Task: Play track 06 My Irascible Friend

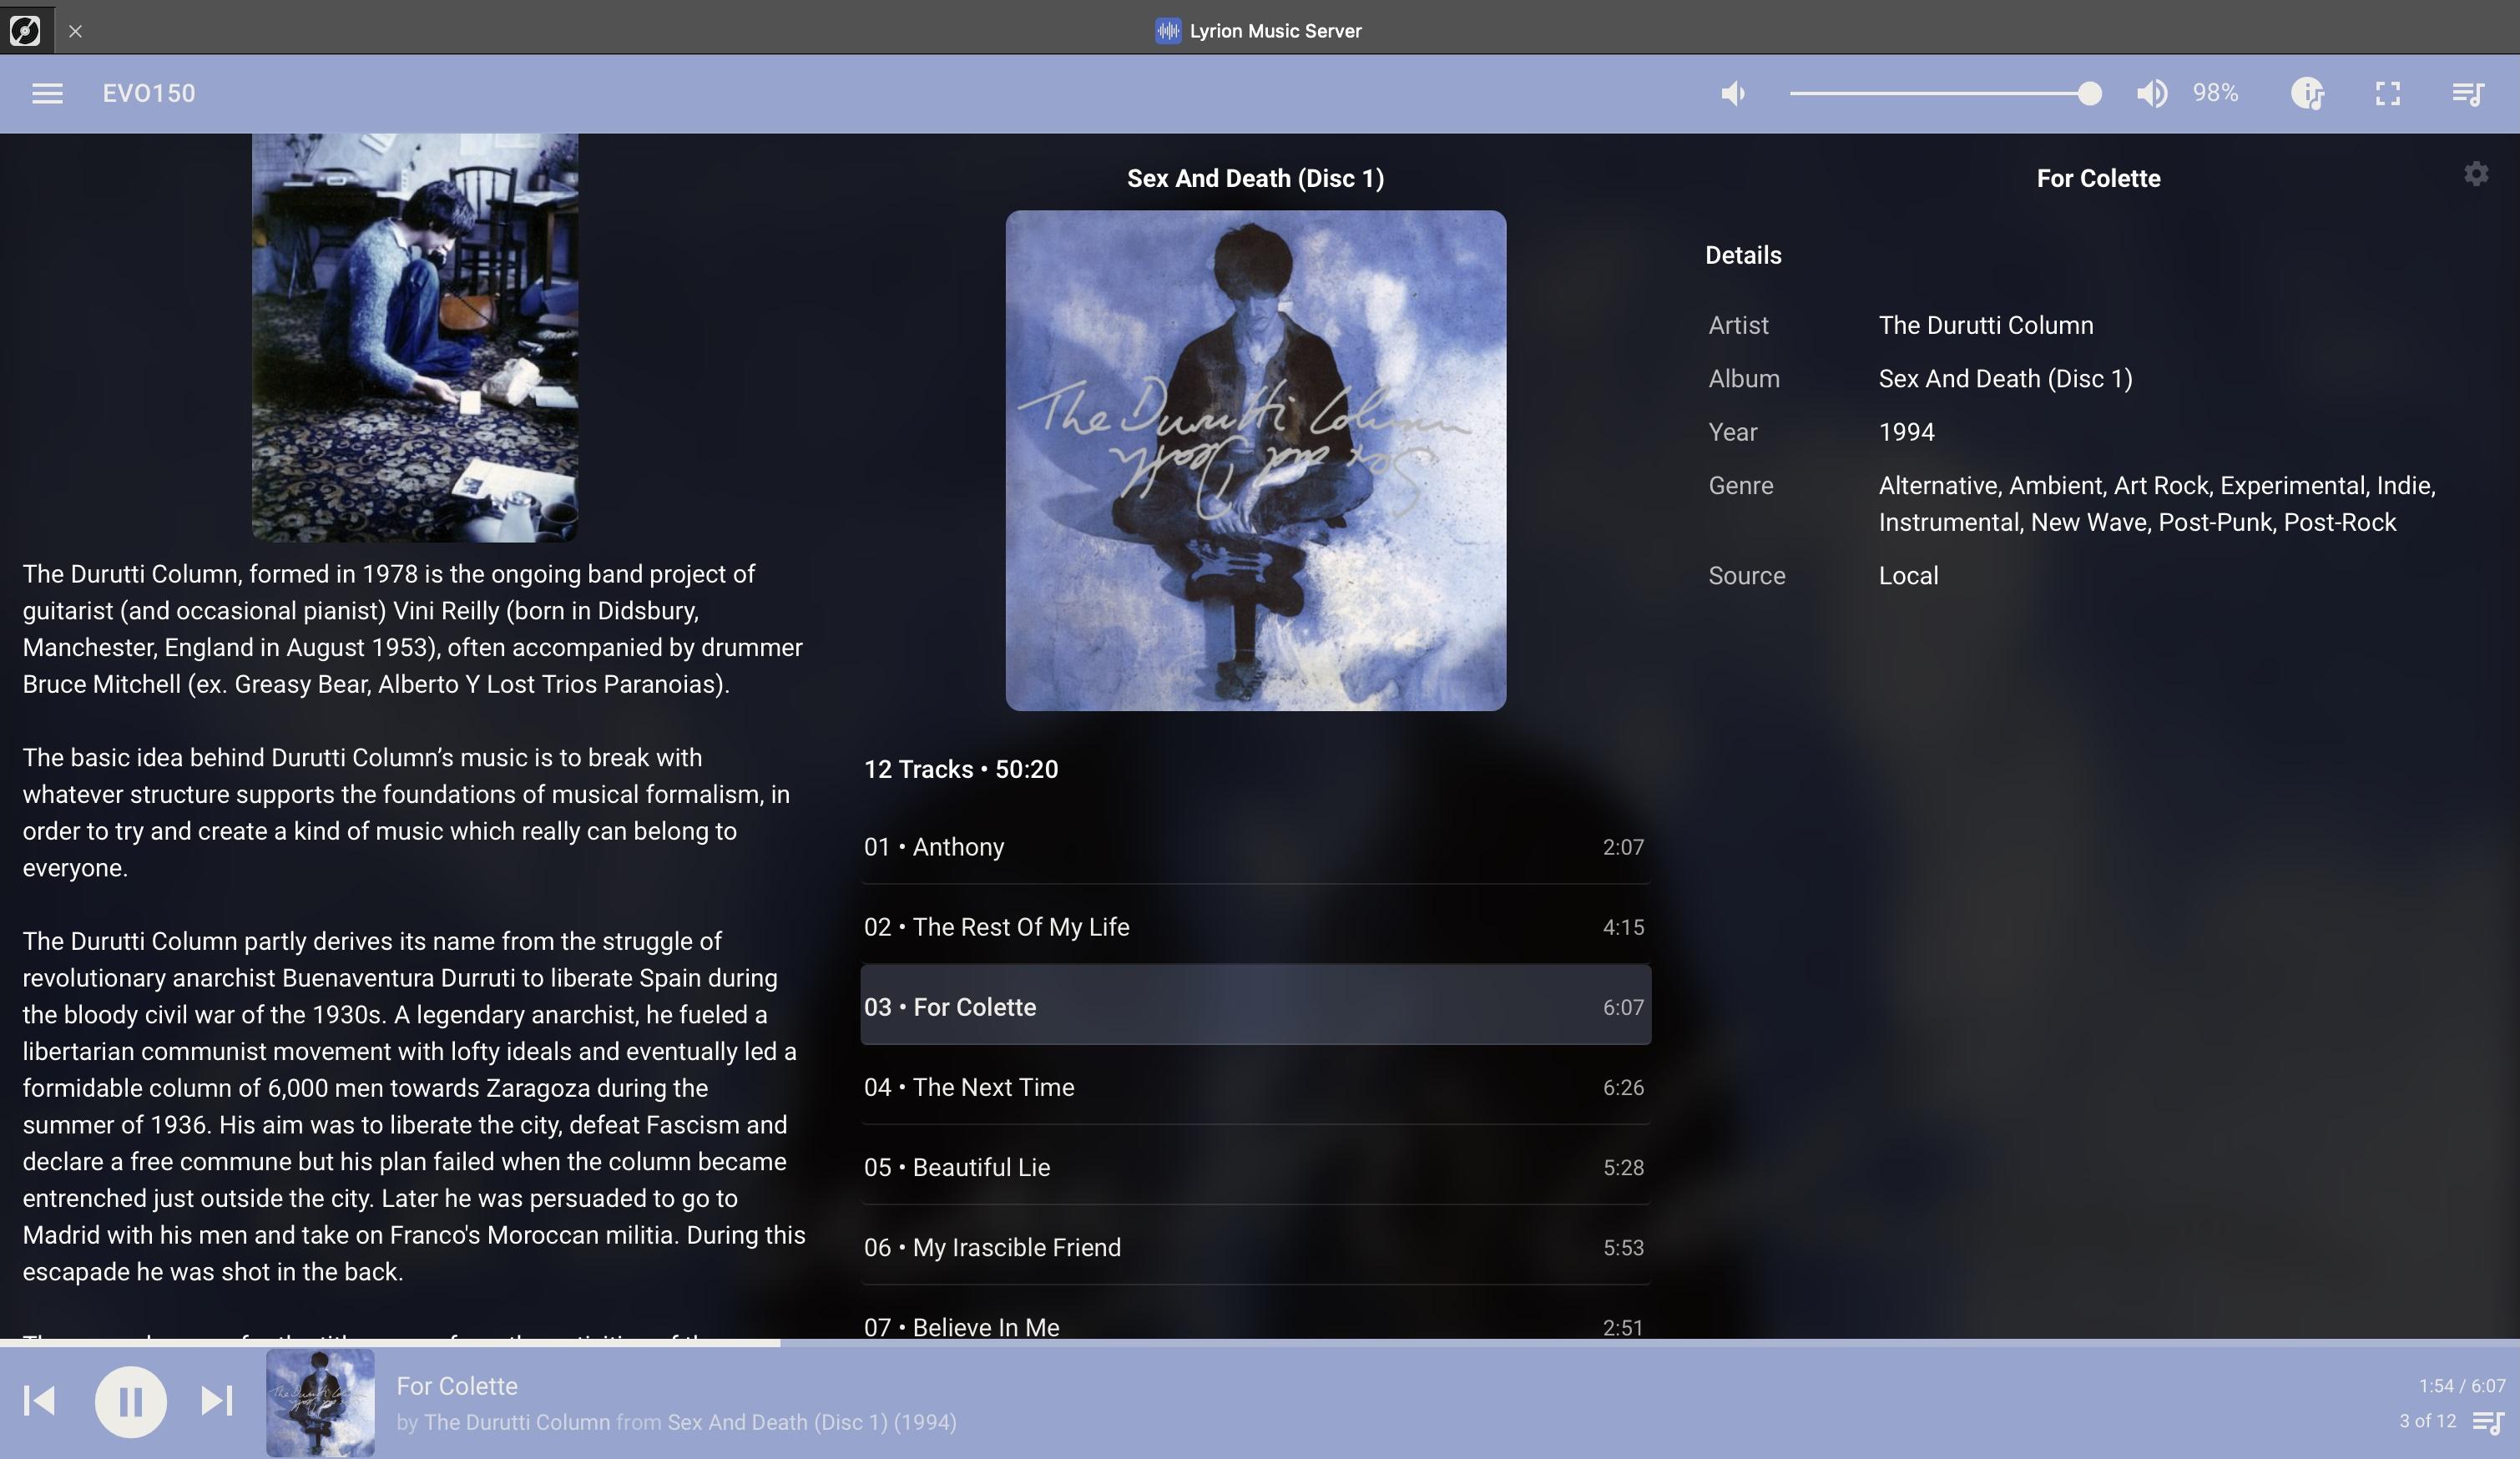Action: 1255,1247
